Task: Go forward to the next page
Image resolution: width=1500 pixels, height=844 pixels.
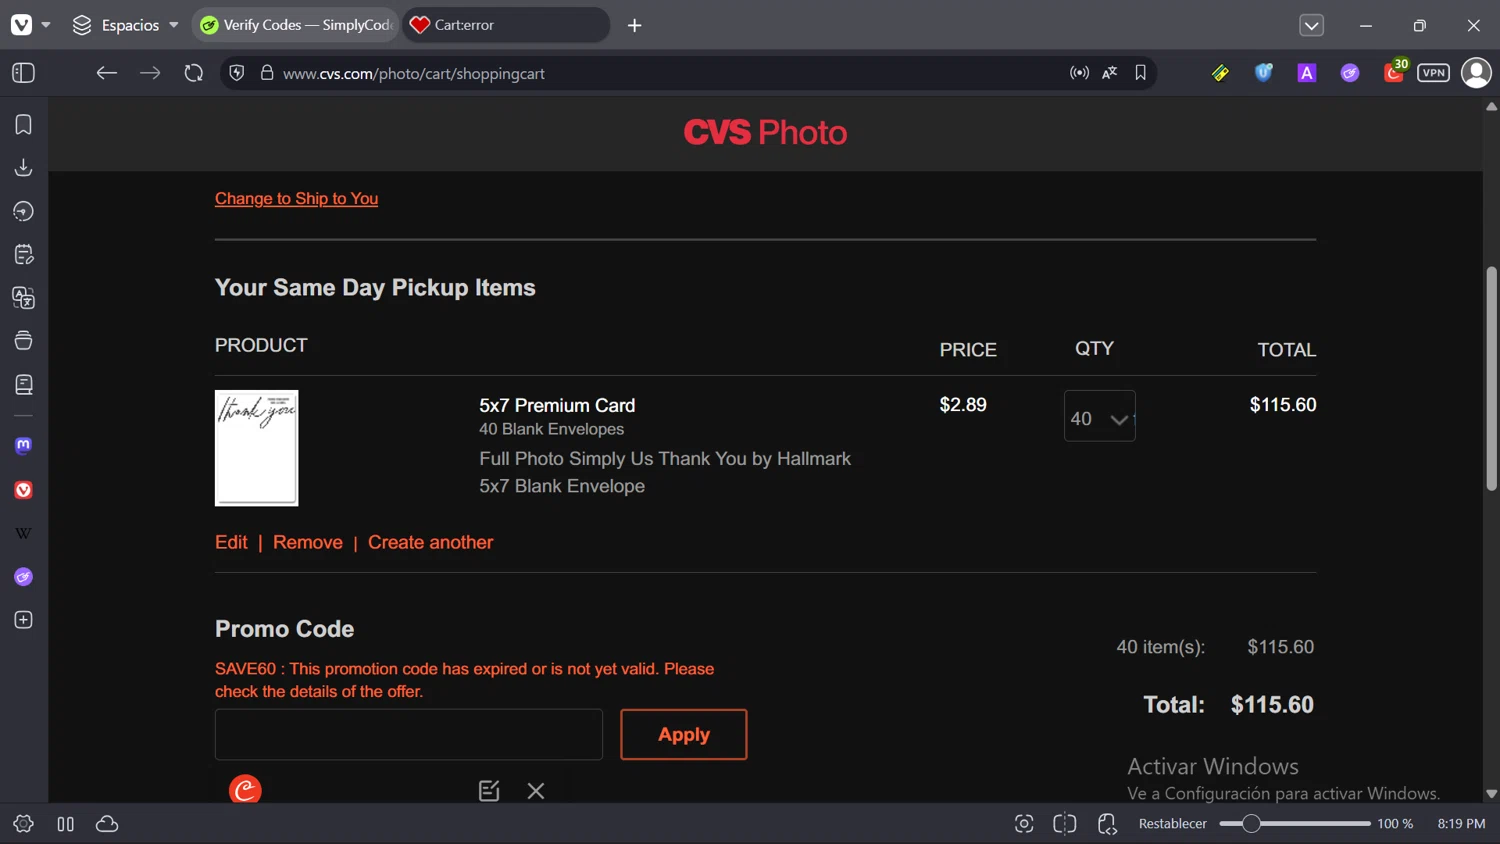Action: [x=150, y=73]
